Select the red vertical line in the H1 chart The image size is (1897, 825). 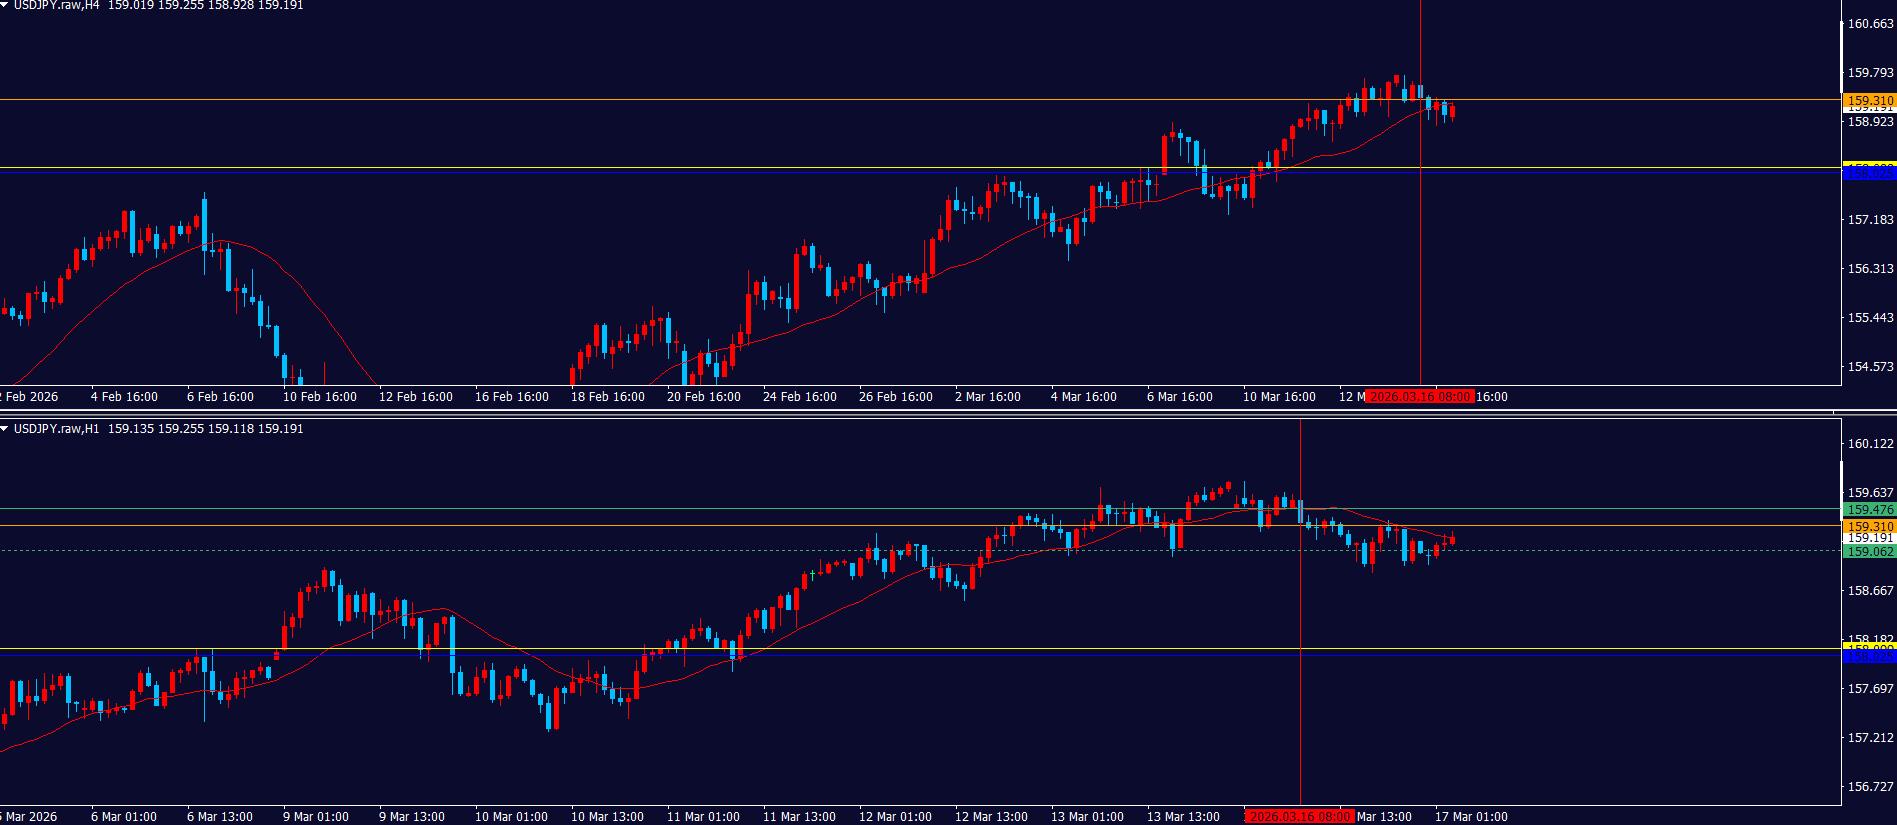(1300, 700)
